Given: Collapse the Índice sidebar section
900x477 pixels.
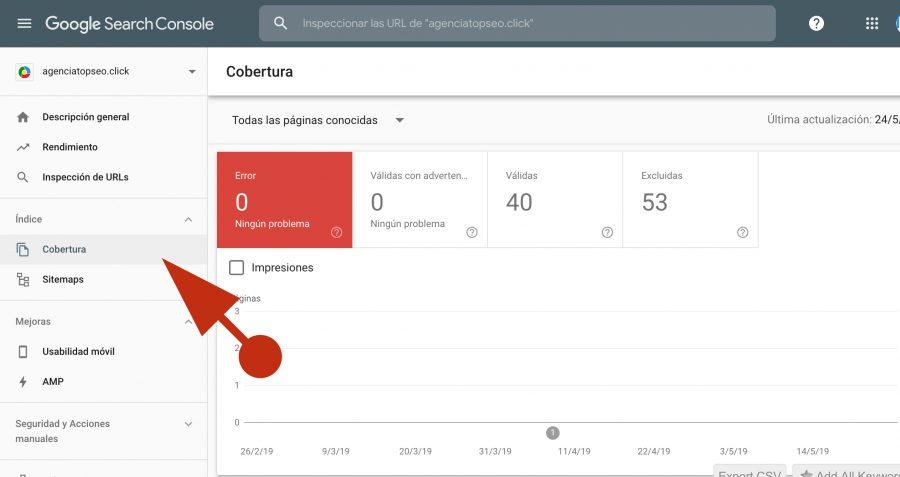Looking at the screenshot, I should pos(188,219).
